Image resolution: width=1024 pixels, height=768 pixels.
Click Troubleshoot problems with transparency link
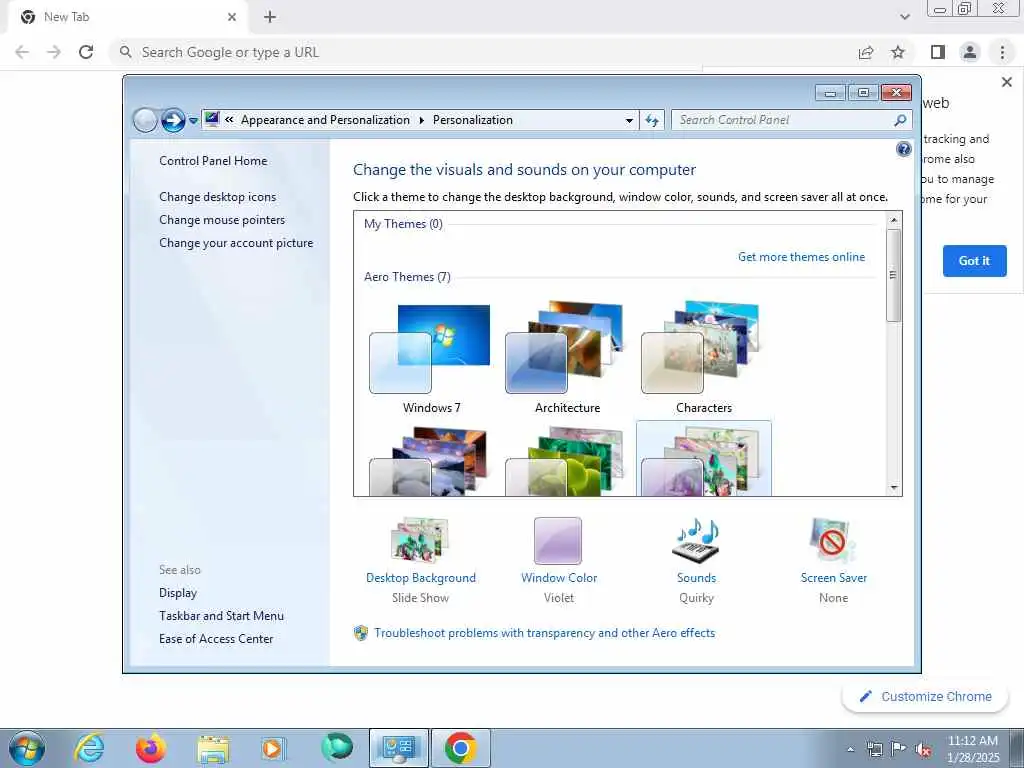[x=545, y=633]
